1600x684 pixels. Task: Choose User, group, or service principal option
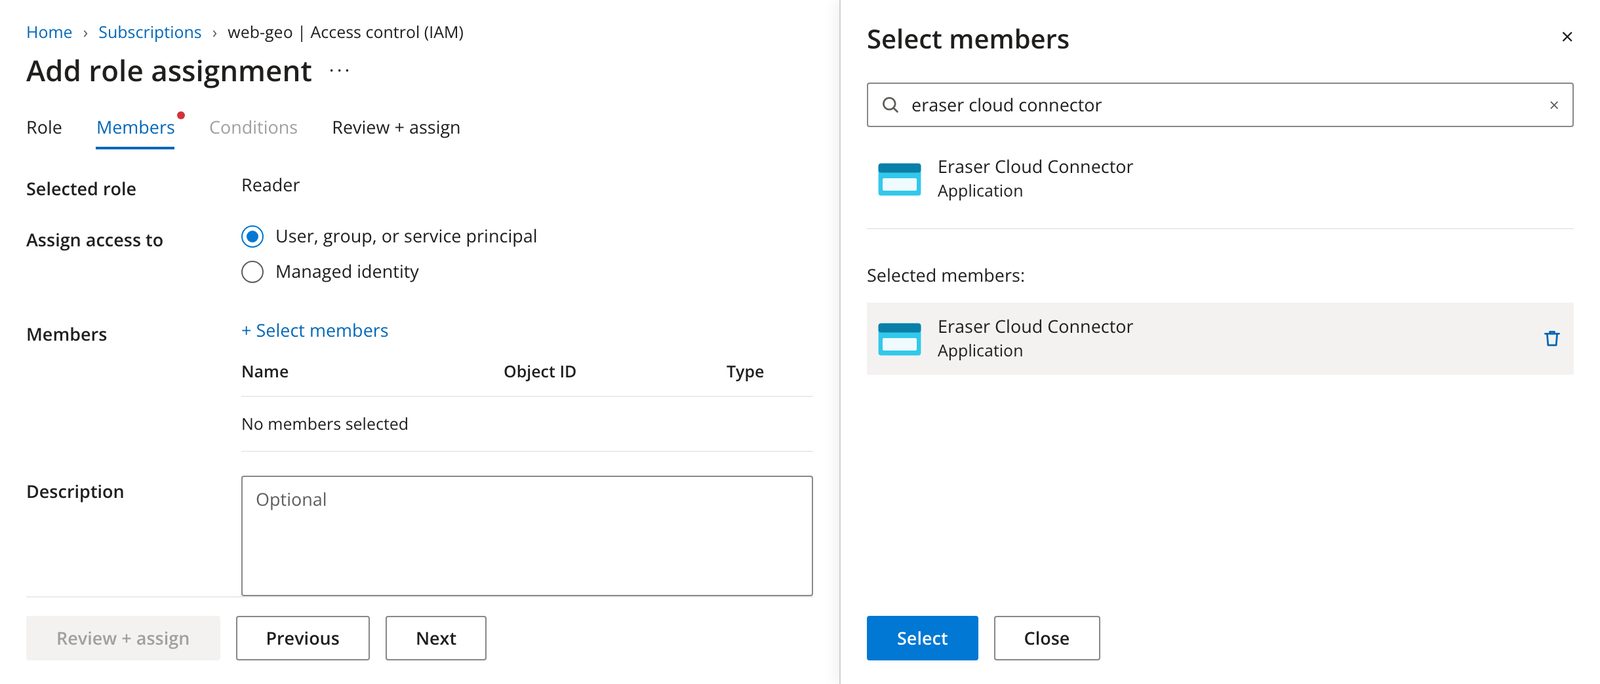click(252, 237)
